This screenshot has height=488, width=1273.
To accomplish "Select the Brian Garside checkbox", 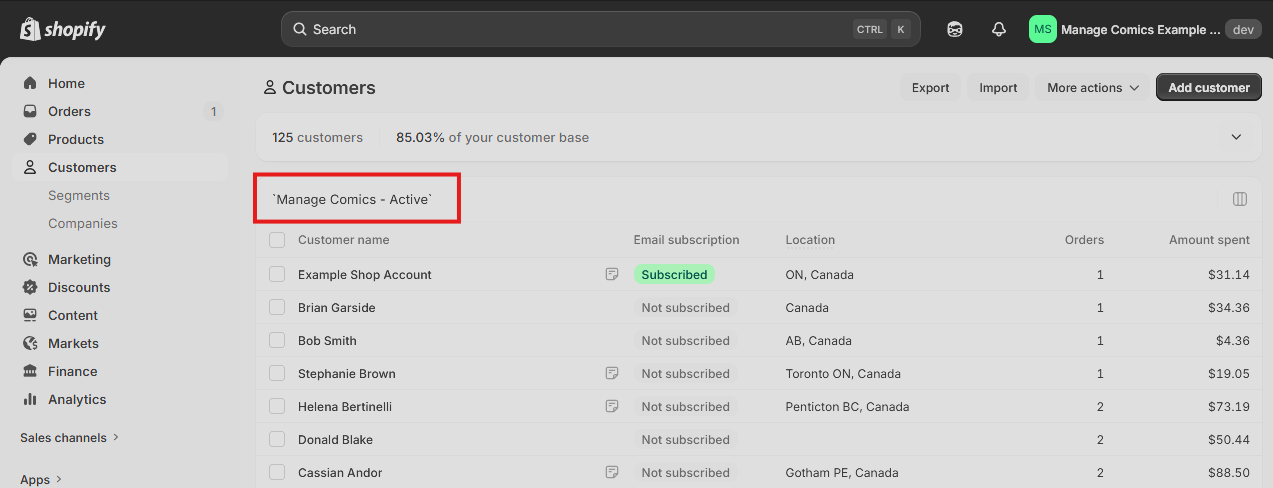I will coord(277,307).
